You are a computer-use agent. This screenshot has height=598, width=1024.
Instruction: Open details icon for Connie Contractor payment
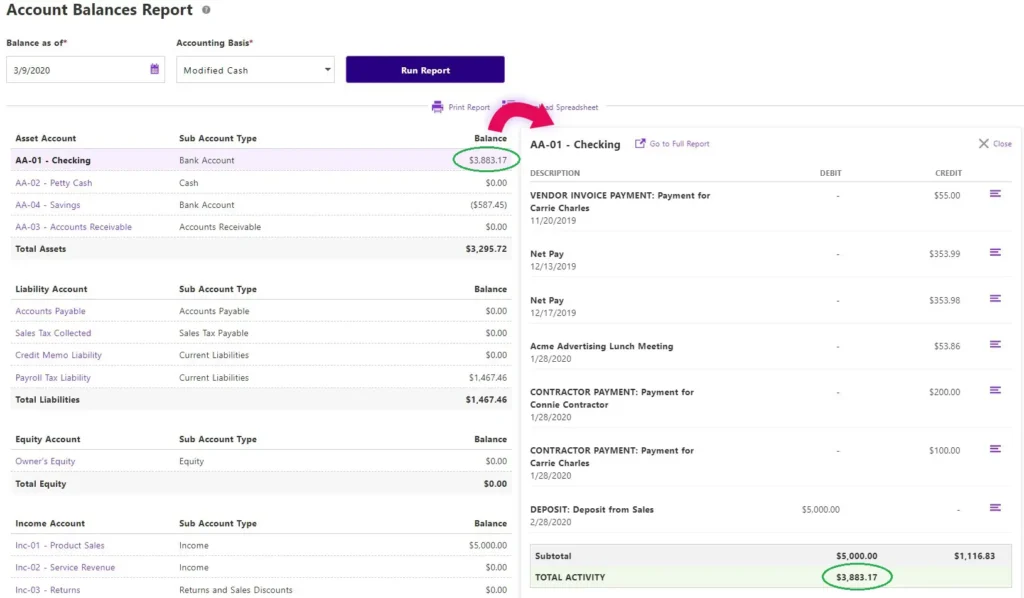995,390
